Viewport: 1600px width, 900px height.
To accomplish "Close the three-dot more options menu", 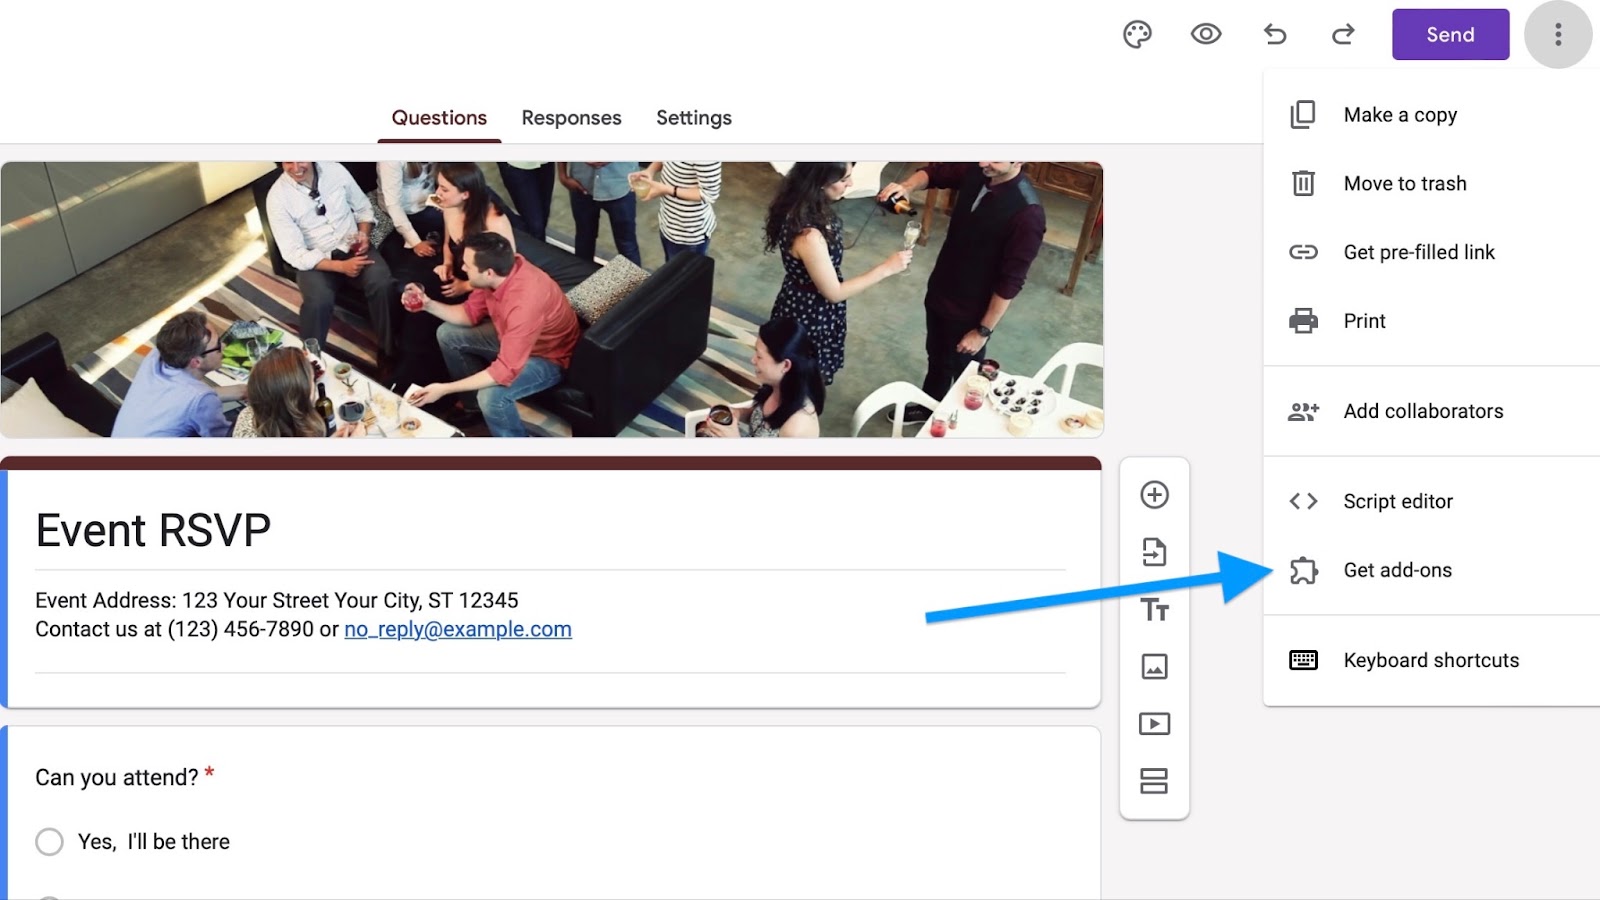I will point(1557,35).
